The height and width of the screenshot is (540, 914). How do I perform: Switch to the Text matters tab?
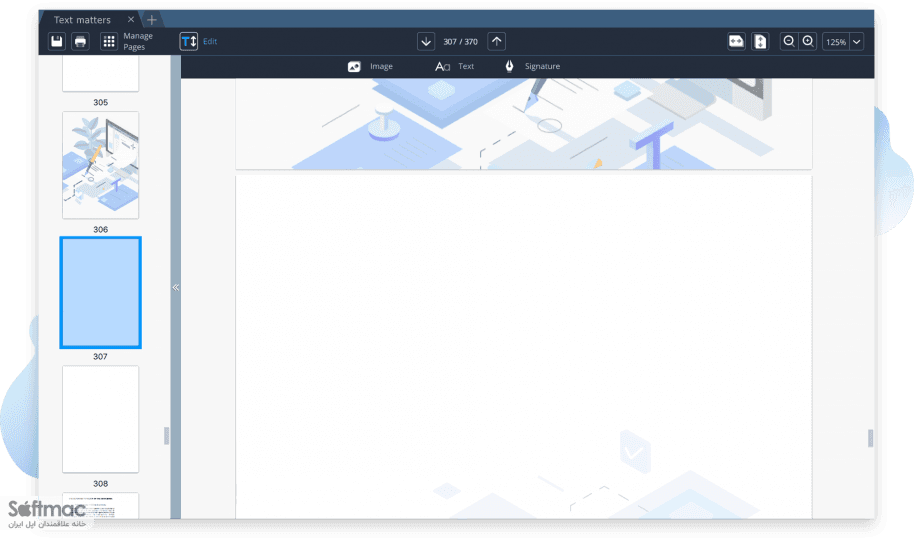tap(82, 20)
